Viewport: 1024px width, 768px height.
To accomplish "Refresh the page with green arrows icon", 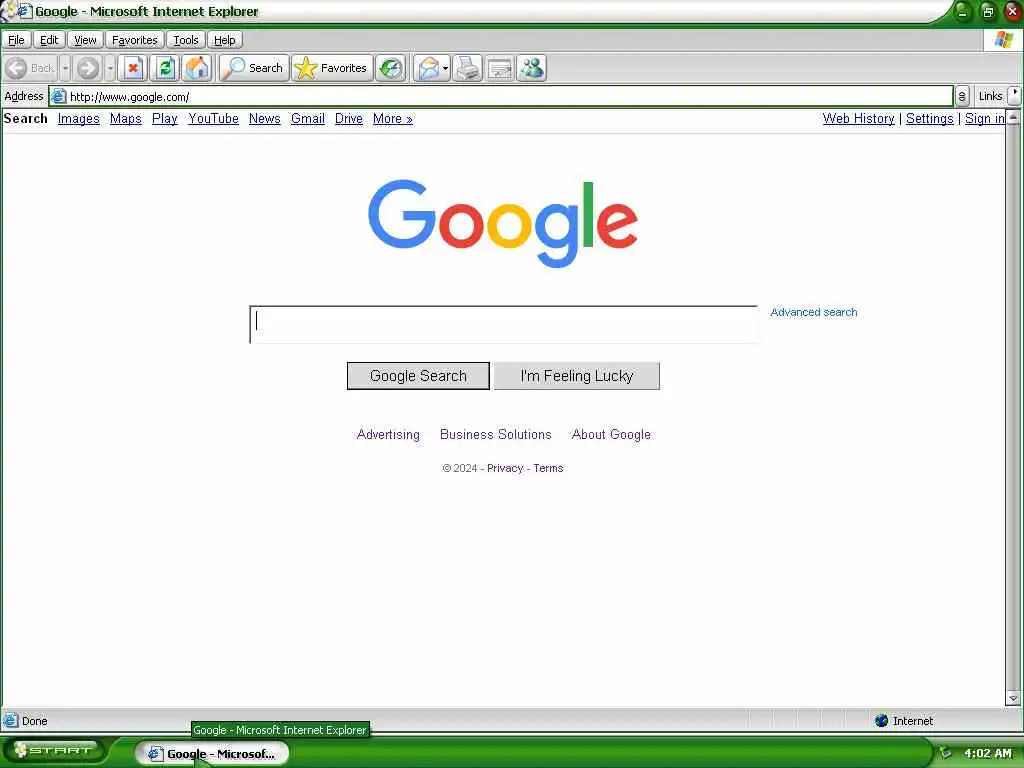I will [x=165, y=68].
